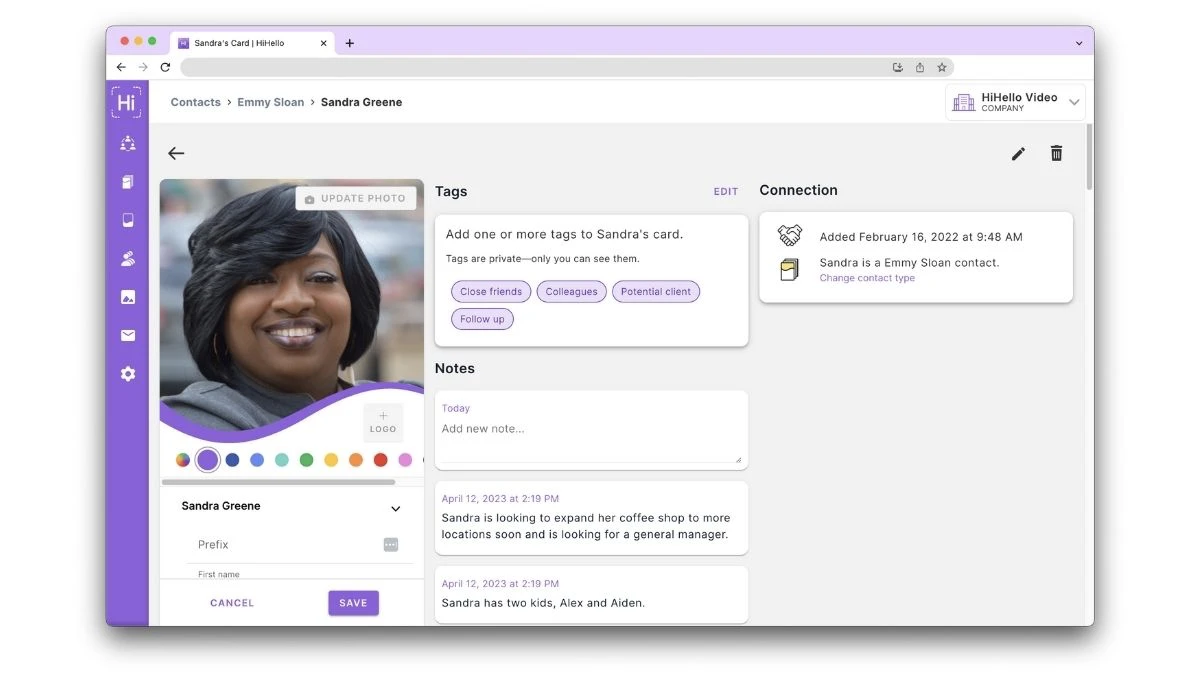The image size is (1200, 677).
Task: Click the trash delete icon near top right
Action: pos(1056,153)
